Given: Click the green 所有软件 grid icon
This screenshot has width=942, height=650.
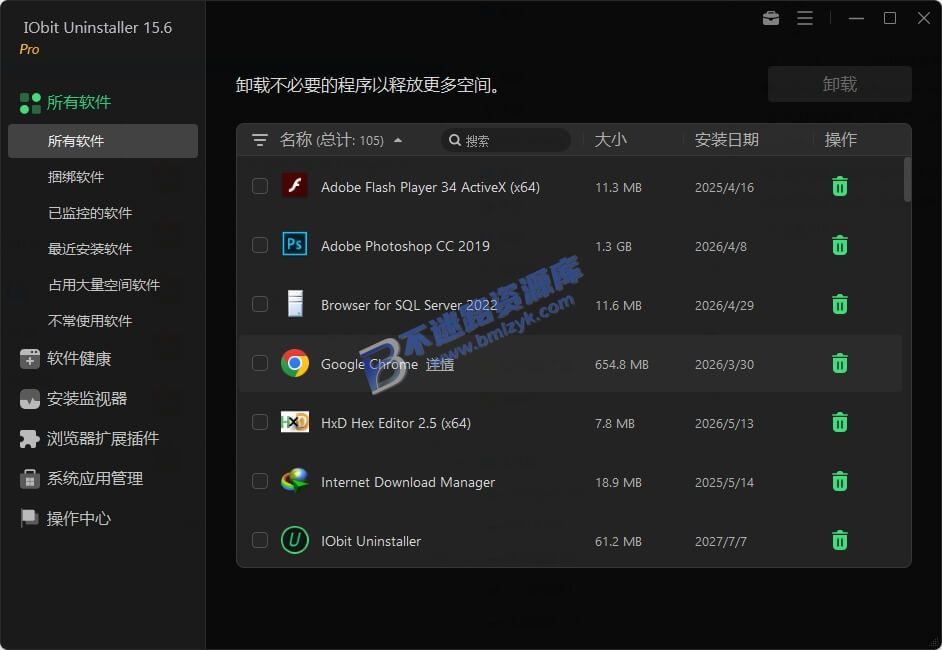Looking at the screenshot, I should tap(30, 103).
